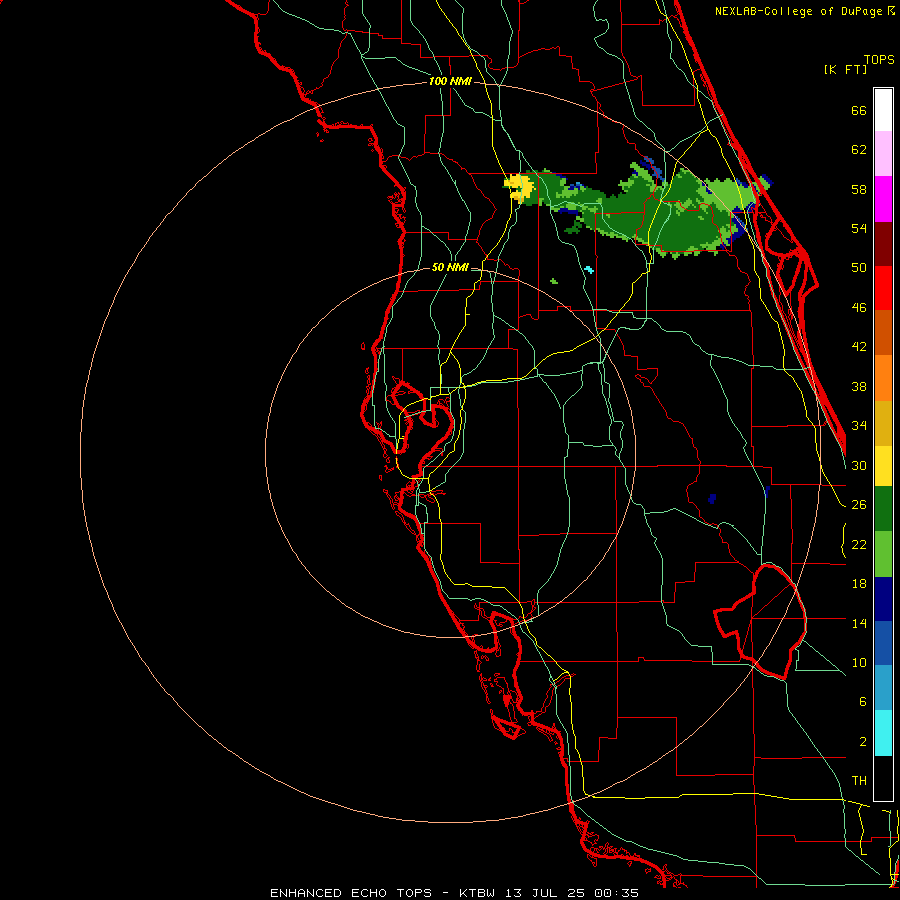
Task: Select the "18" legend value
Action: pos(859,584)
